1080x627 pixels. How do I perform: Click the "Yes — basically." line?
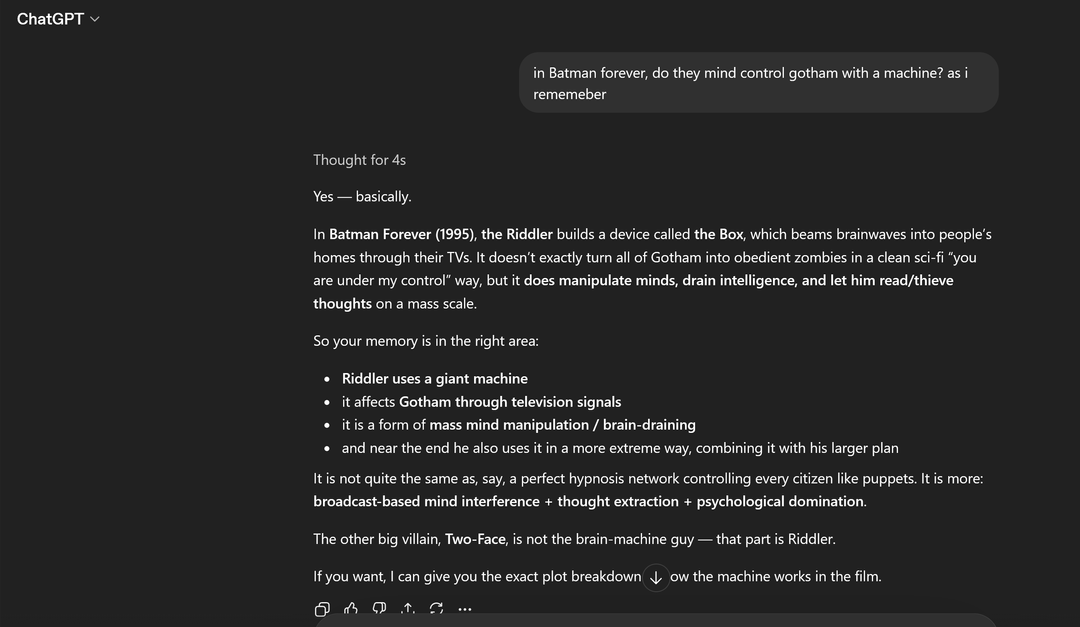coord(362,197)
